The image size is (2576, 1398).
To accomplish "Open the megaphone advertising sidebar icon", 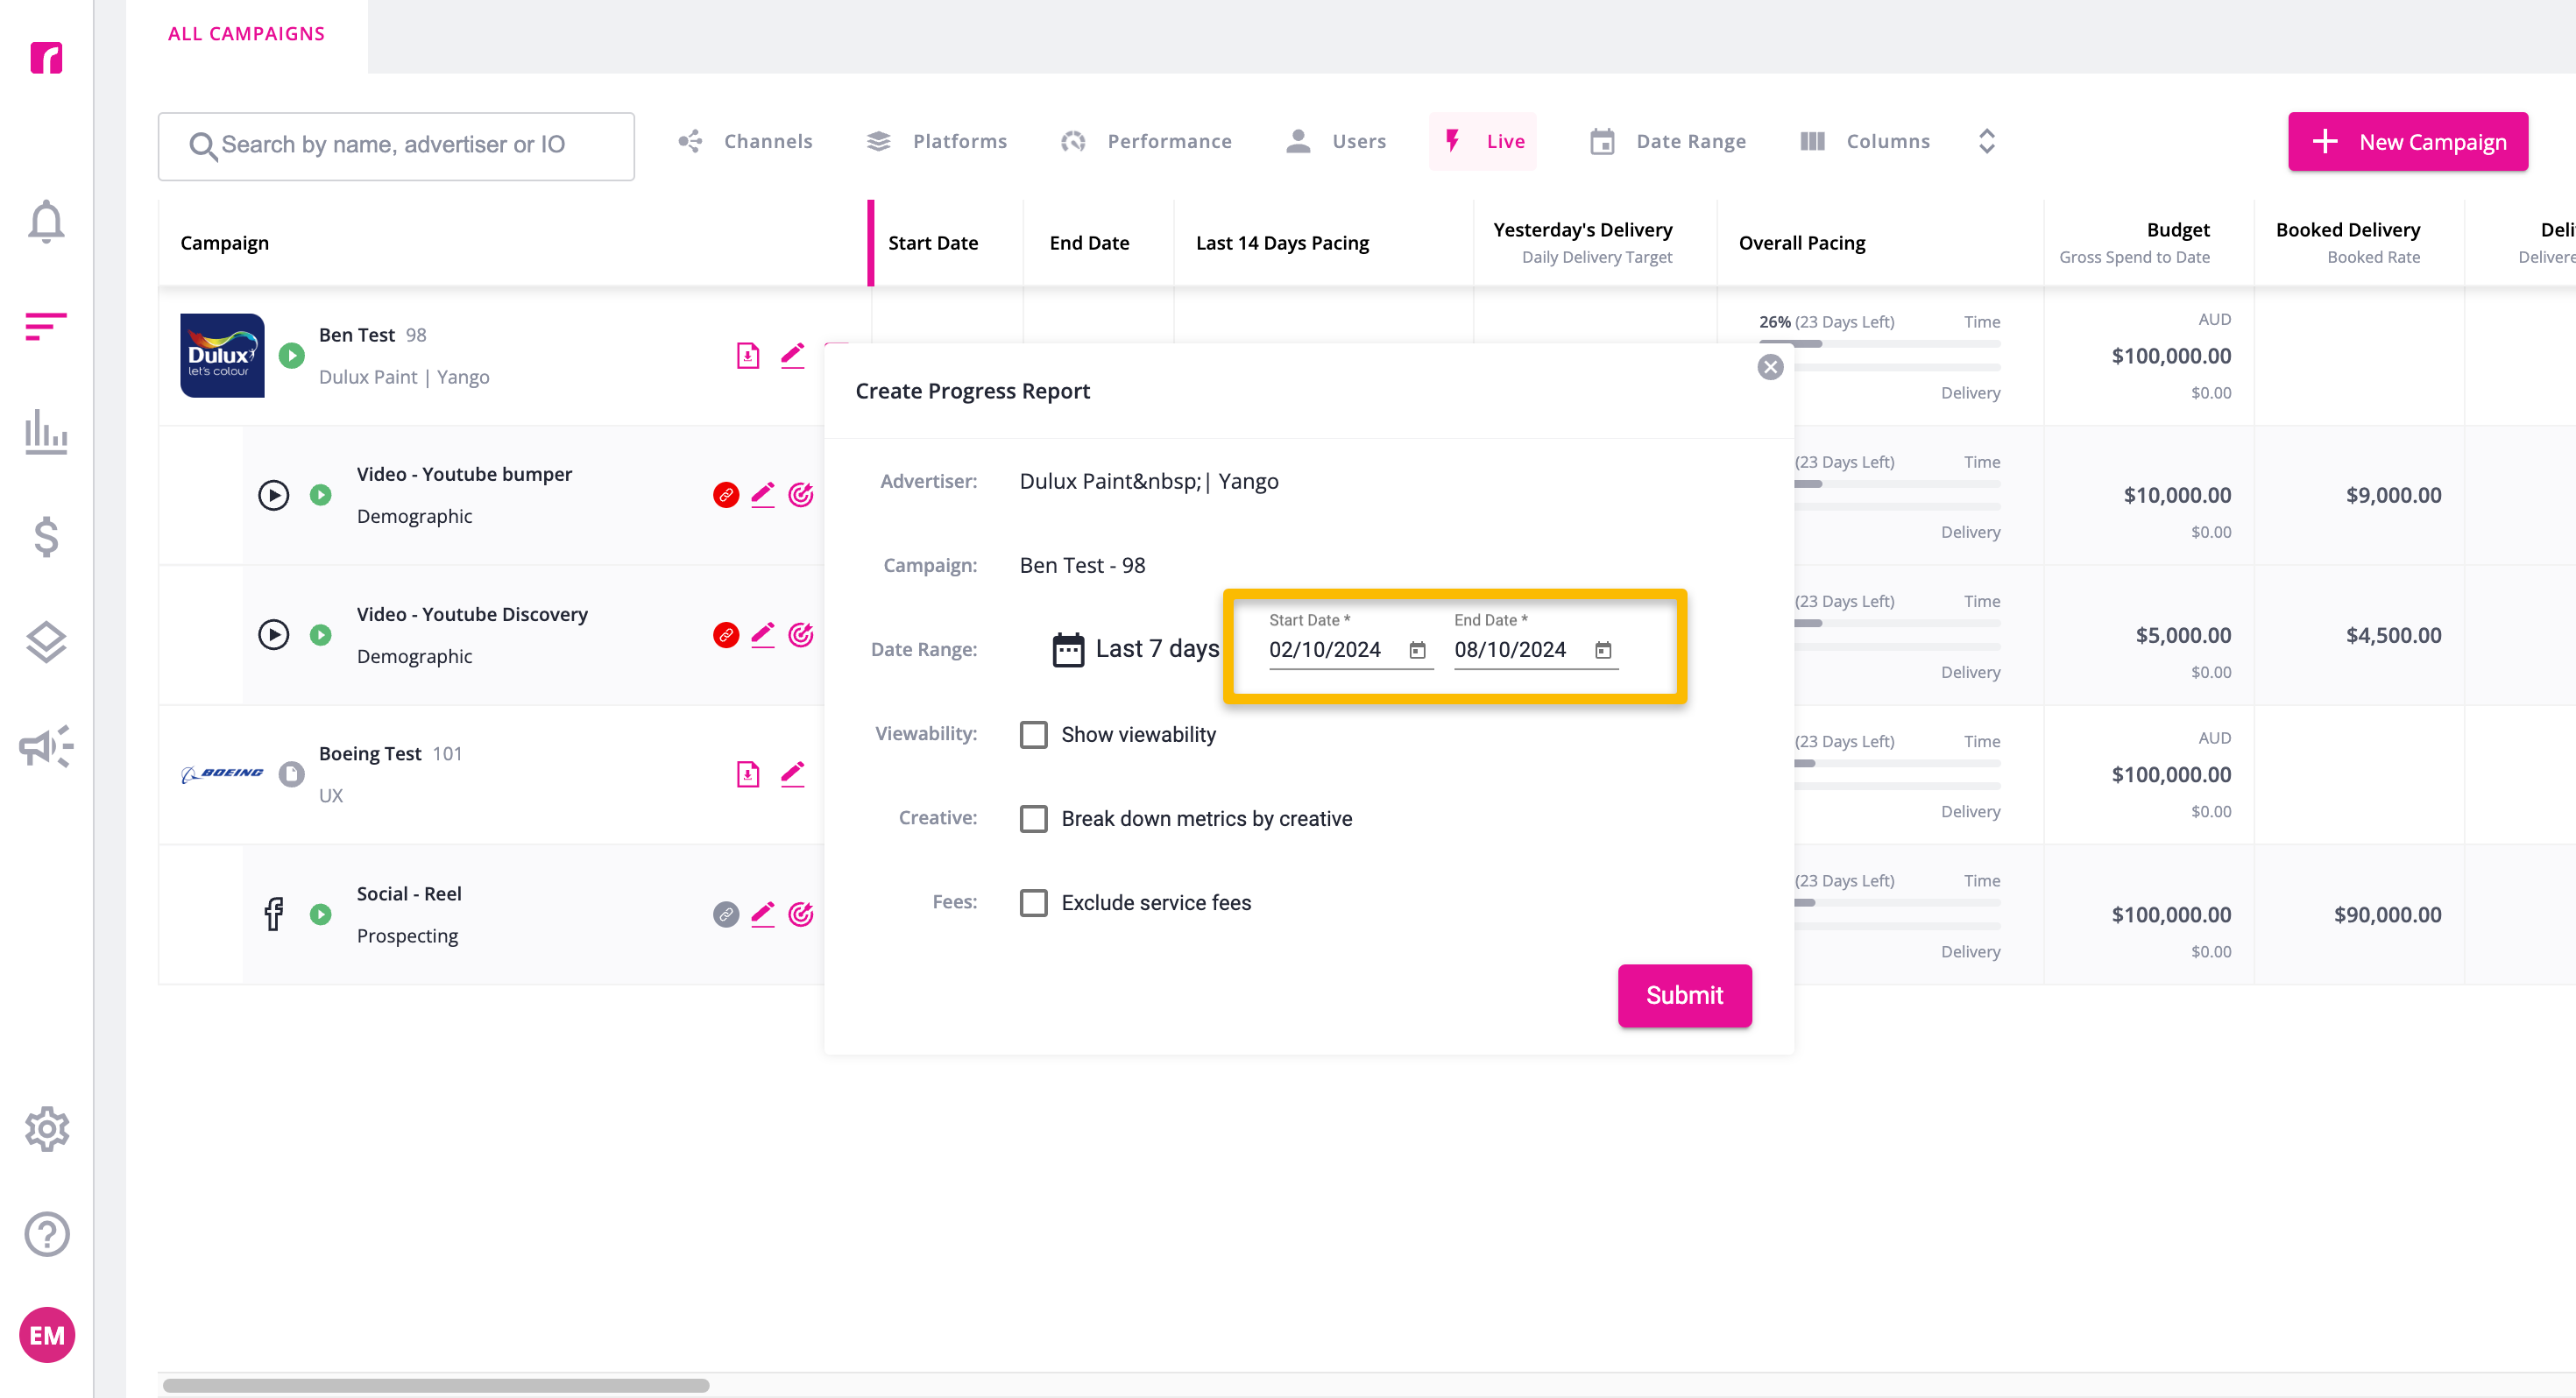I will pos(46,746).
